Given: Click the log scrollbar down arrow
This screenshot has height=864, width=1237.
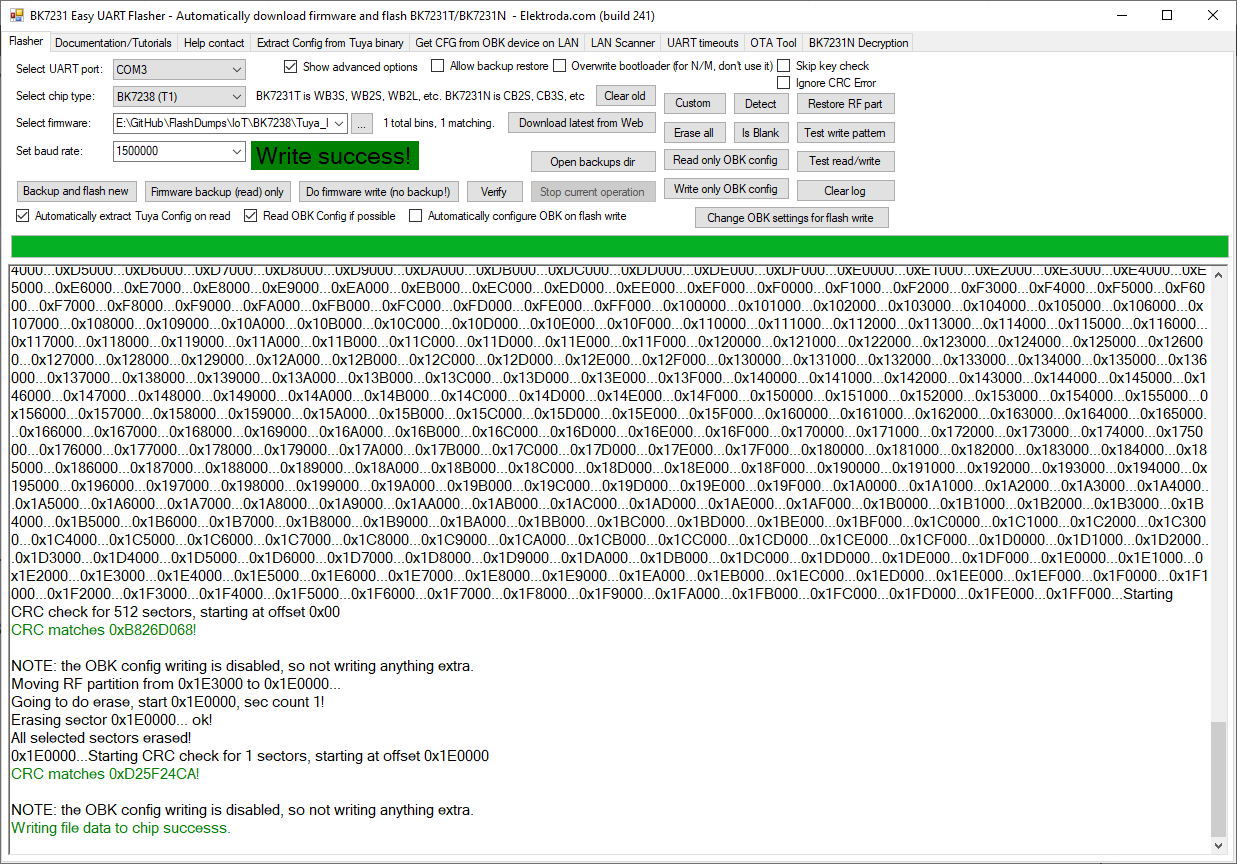Looking at the screenshot, I should [1218, 847].
